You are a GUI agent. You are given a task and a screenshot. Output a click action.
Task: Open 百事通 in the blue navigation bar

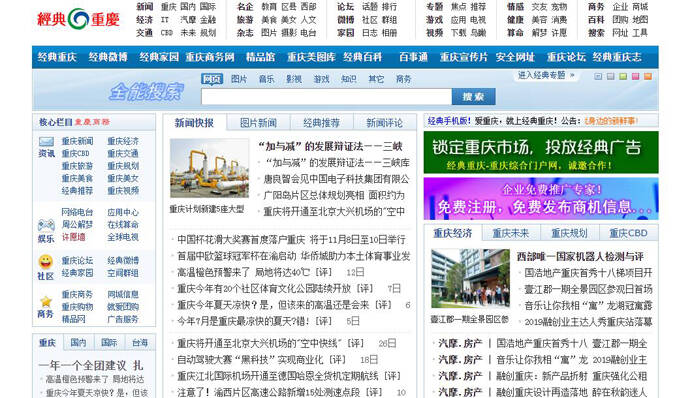click(x=413, y=57)
